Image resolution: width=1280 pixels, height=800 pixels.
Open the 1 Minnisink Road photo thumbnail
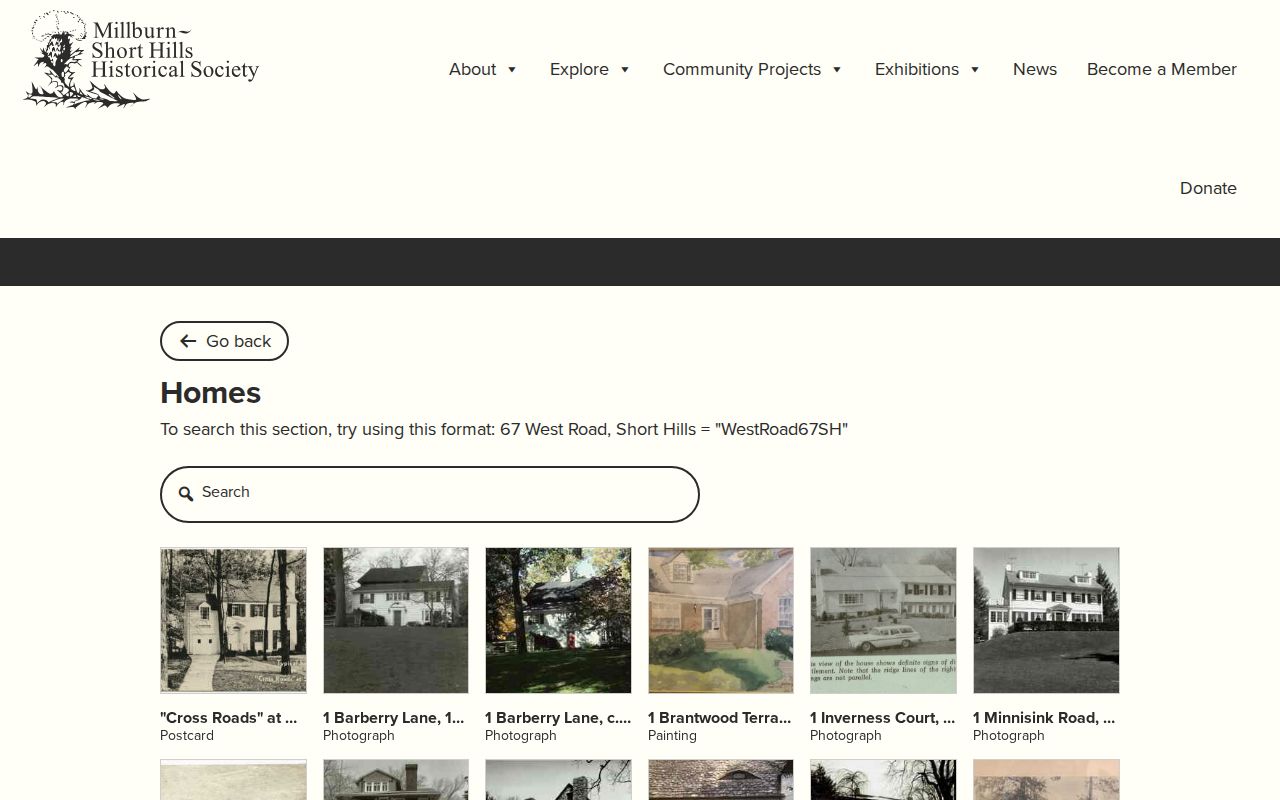1046,620
